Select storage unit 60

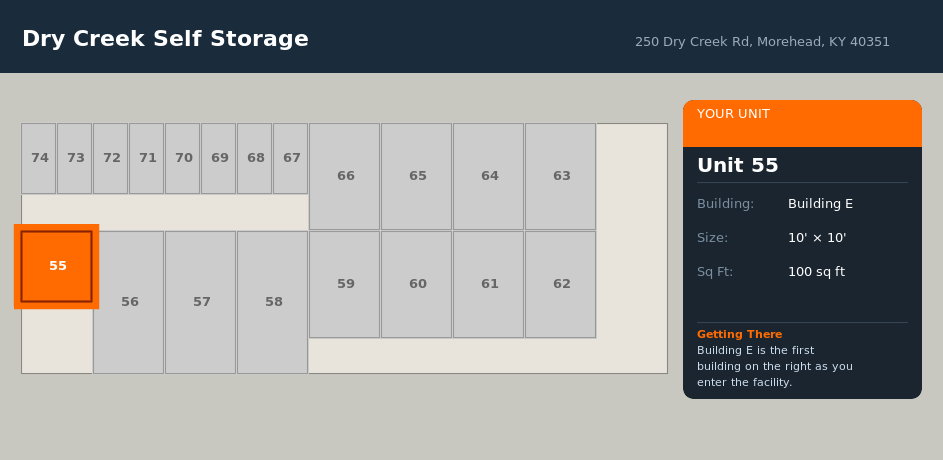click(x=417, y=284)
